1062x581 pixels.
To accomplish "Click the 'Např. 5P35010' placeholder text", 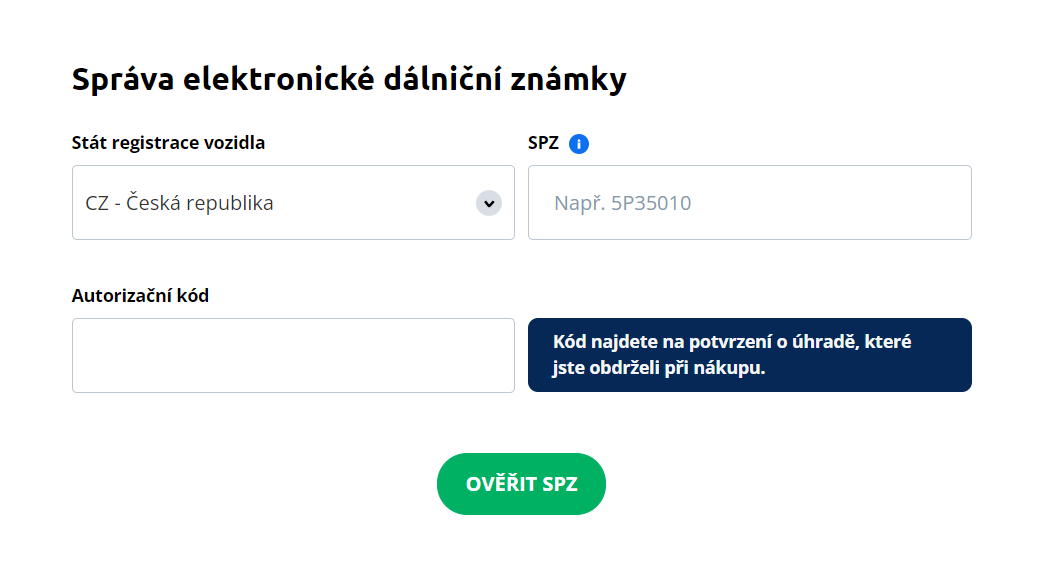I will [x=622, y=204].
